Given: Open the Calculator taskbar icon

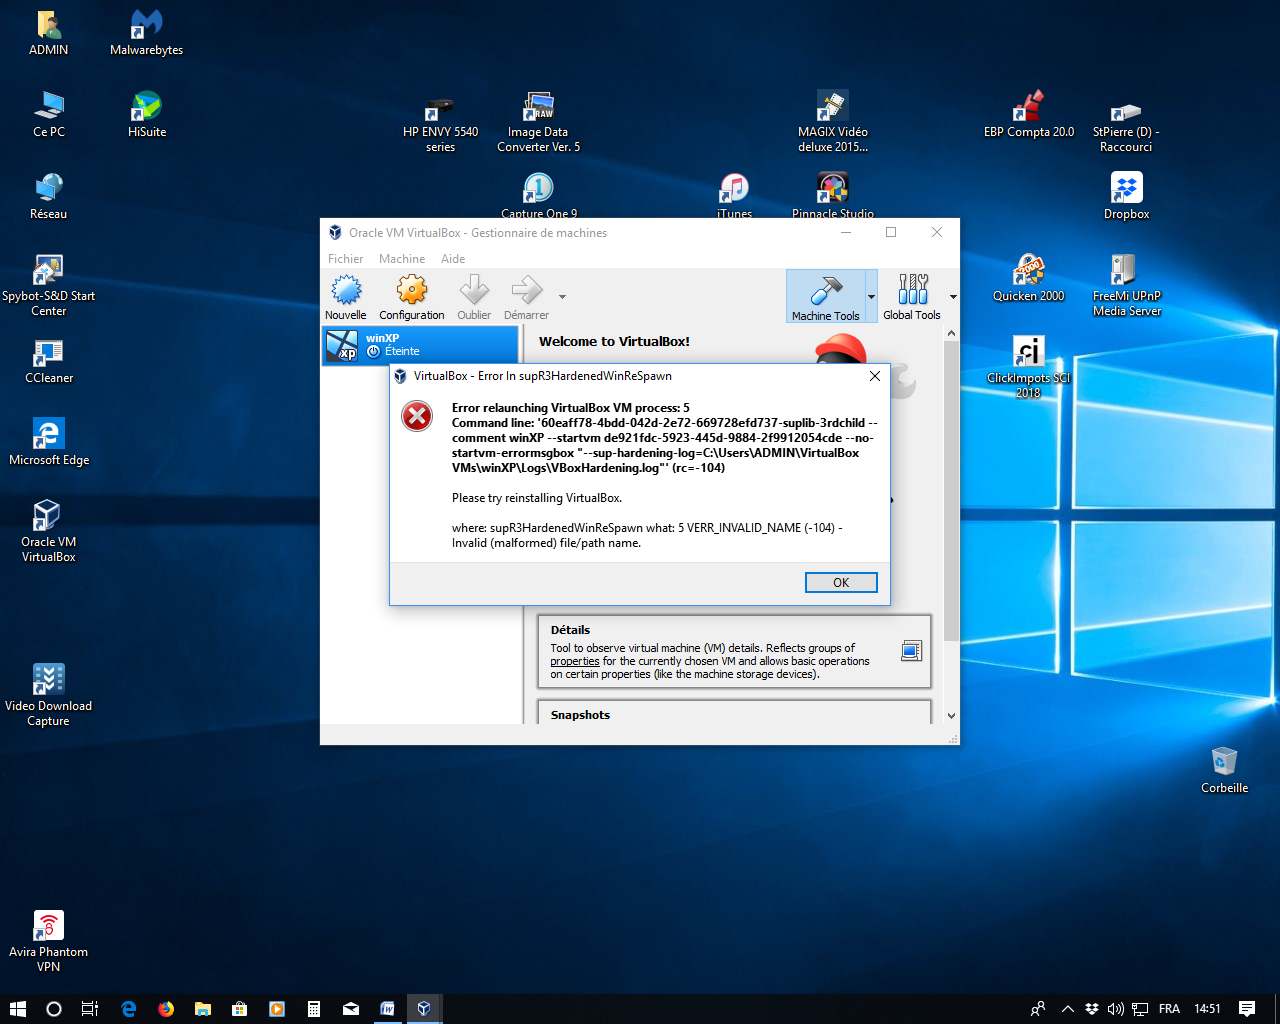Looking at the screenshot, I should (314, 1009).
